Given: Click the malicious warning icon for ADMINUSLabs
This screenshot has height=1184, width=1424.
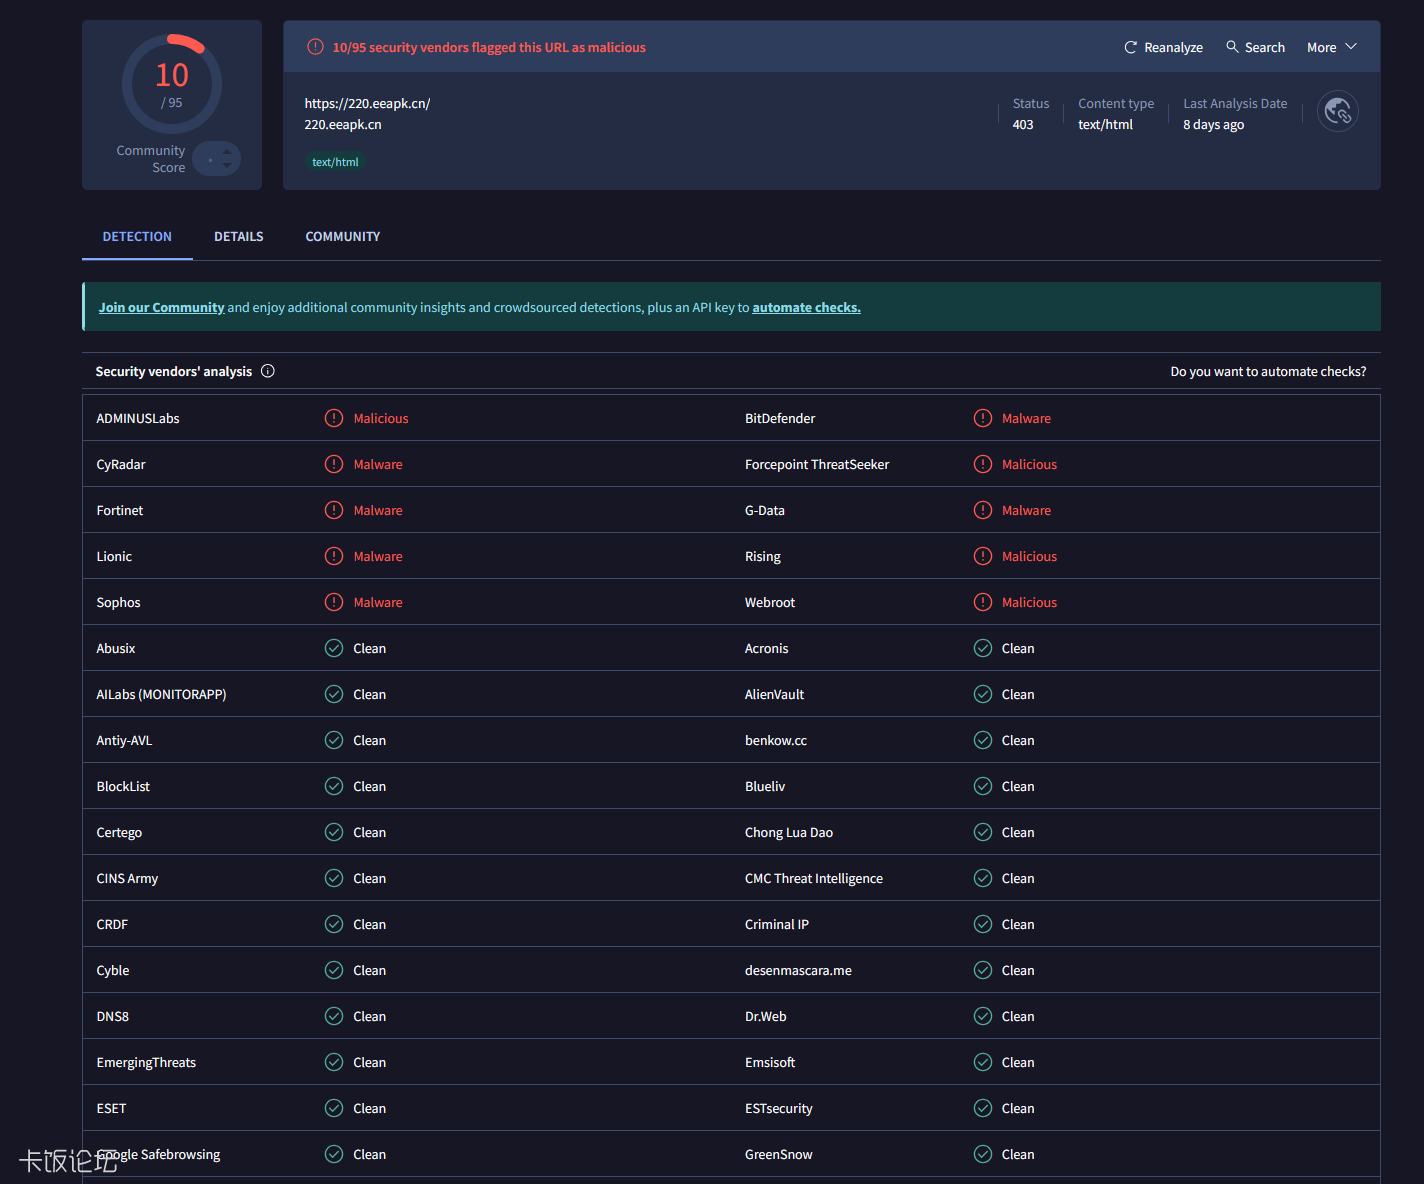Looking at the screenshot, I should 334,418.
